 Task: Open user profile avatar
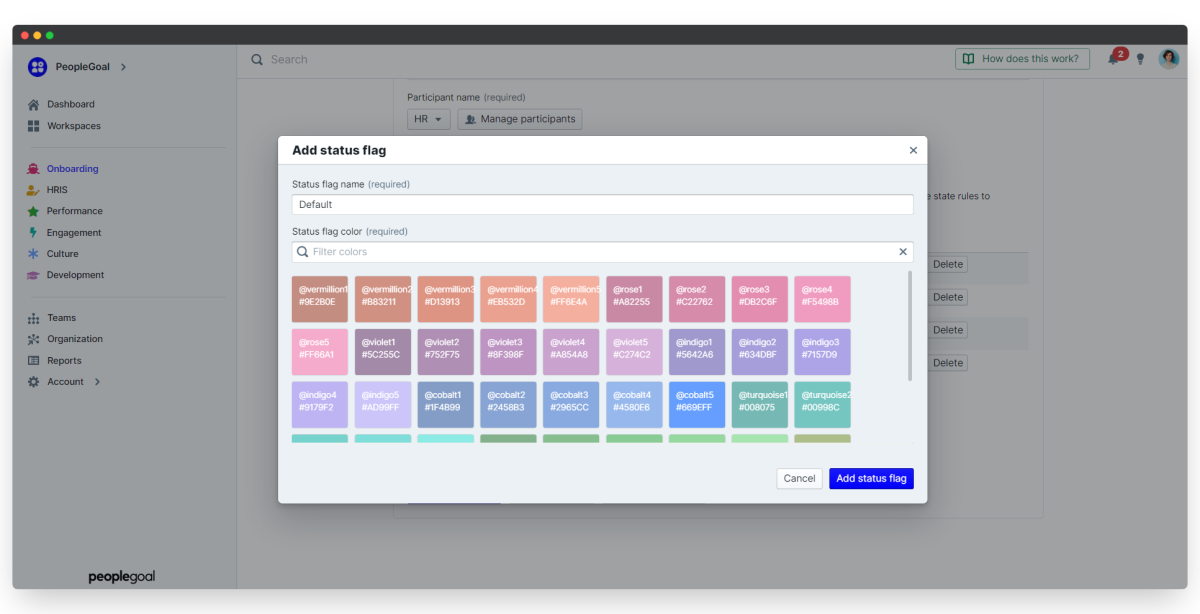[1169, 58]
